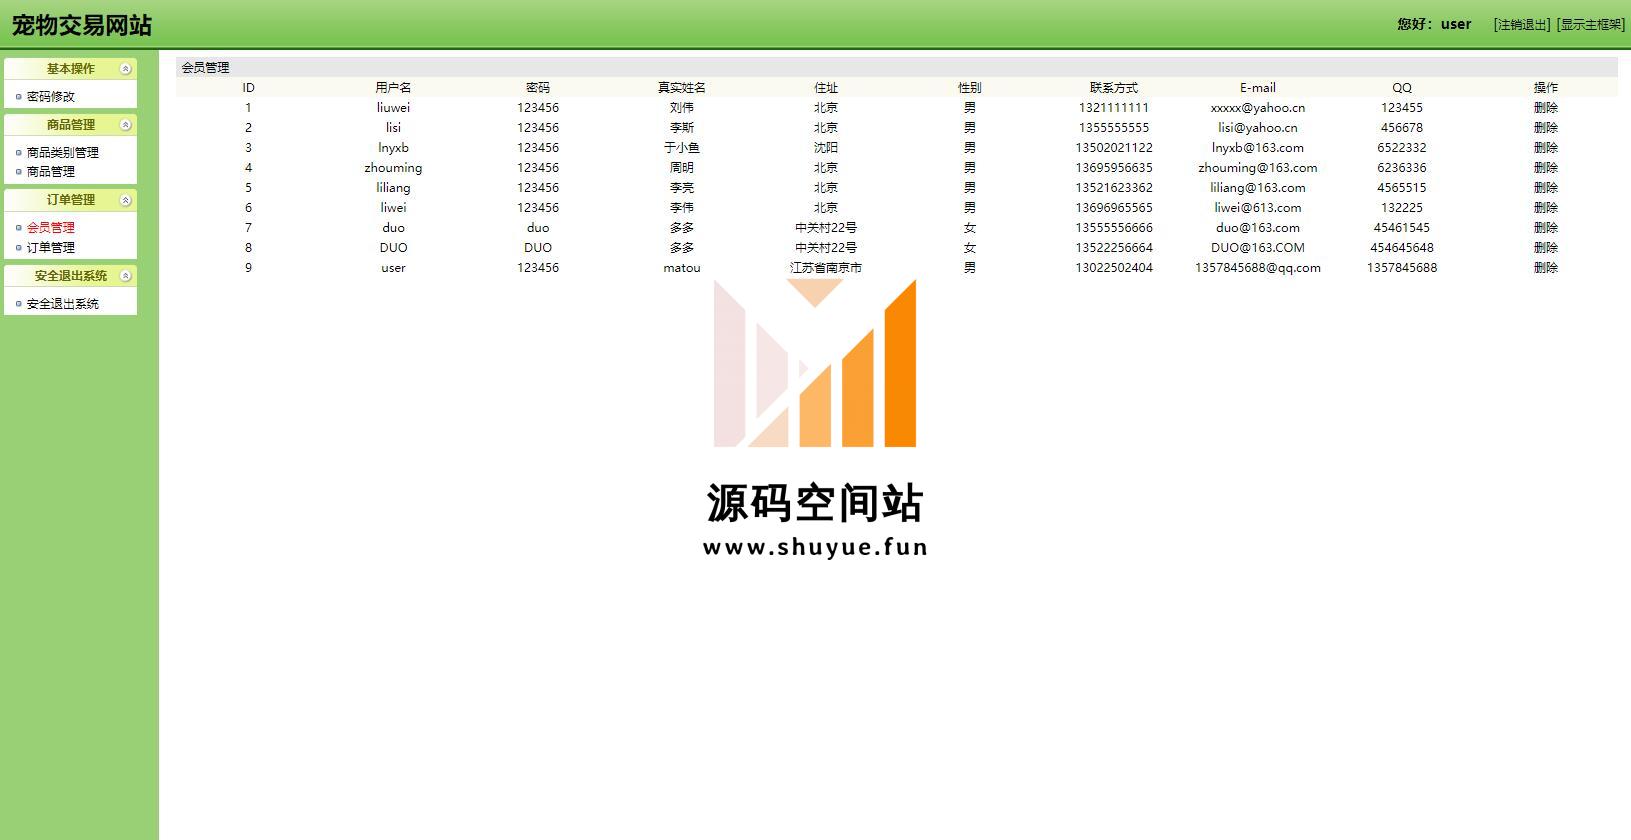Viewport: 1631px width, 840px height.
Task: Delete the lowercase duo member
Action: (x=1546, y=228)
